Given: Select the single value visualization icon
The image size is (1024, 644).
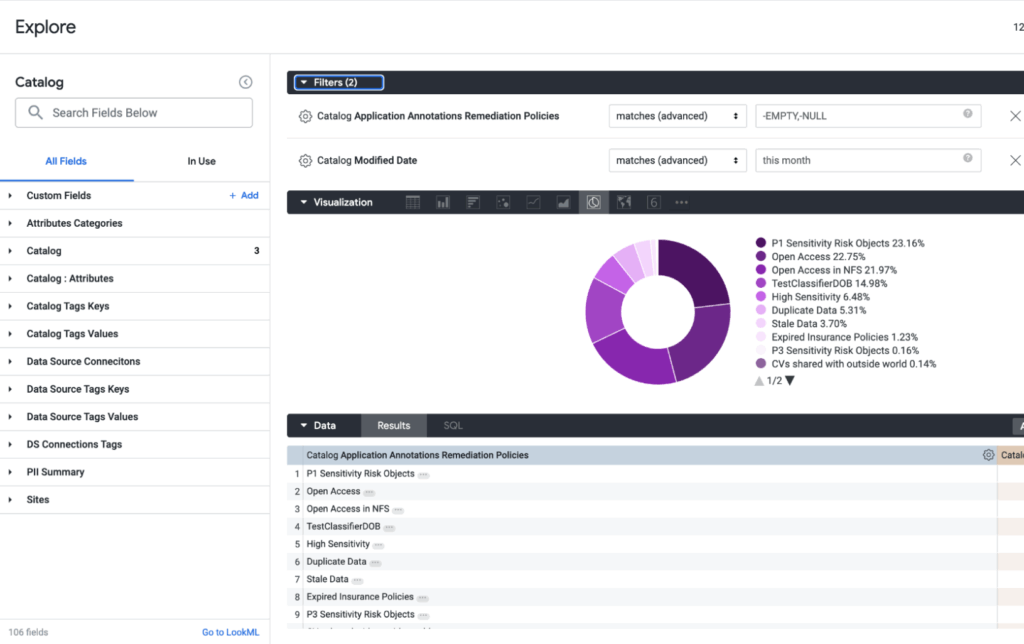Looking at the screenshot, I should click(x=653, y=202).
